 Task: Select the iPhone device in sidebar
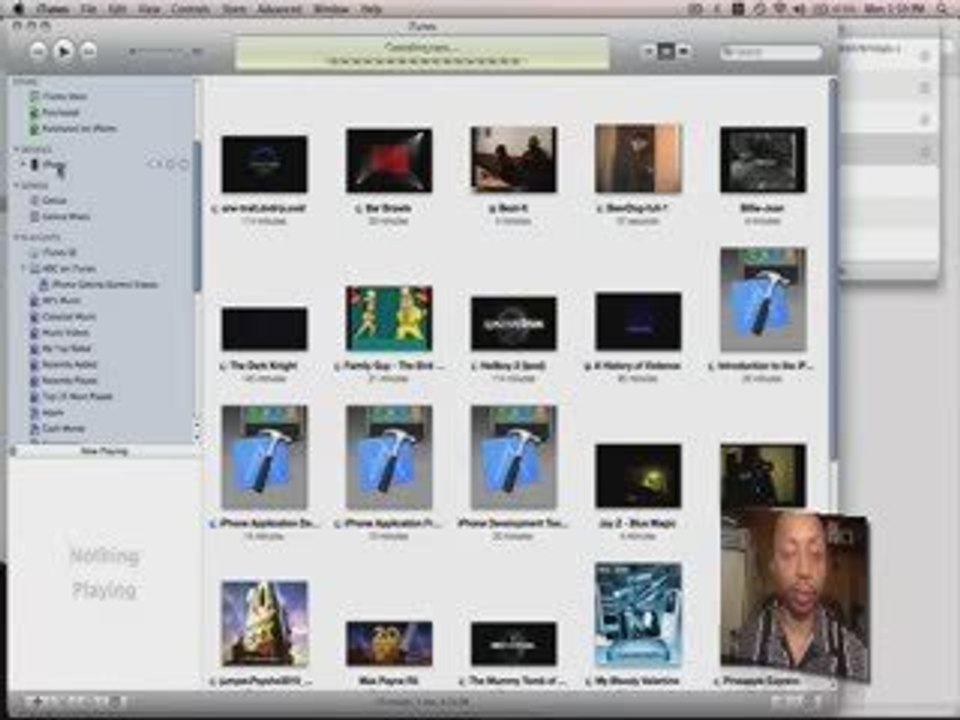(49, 164)
